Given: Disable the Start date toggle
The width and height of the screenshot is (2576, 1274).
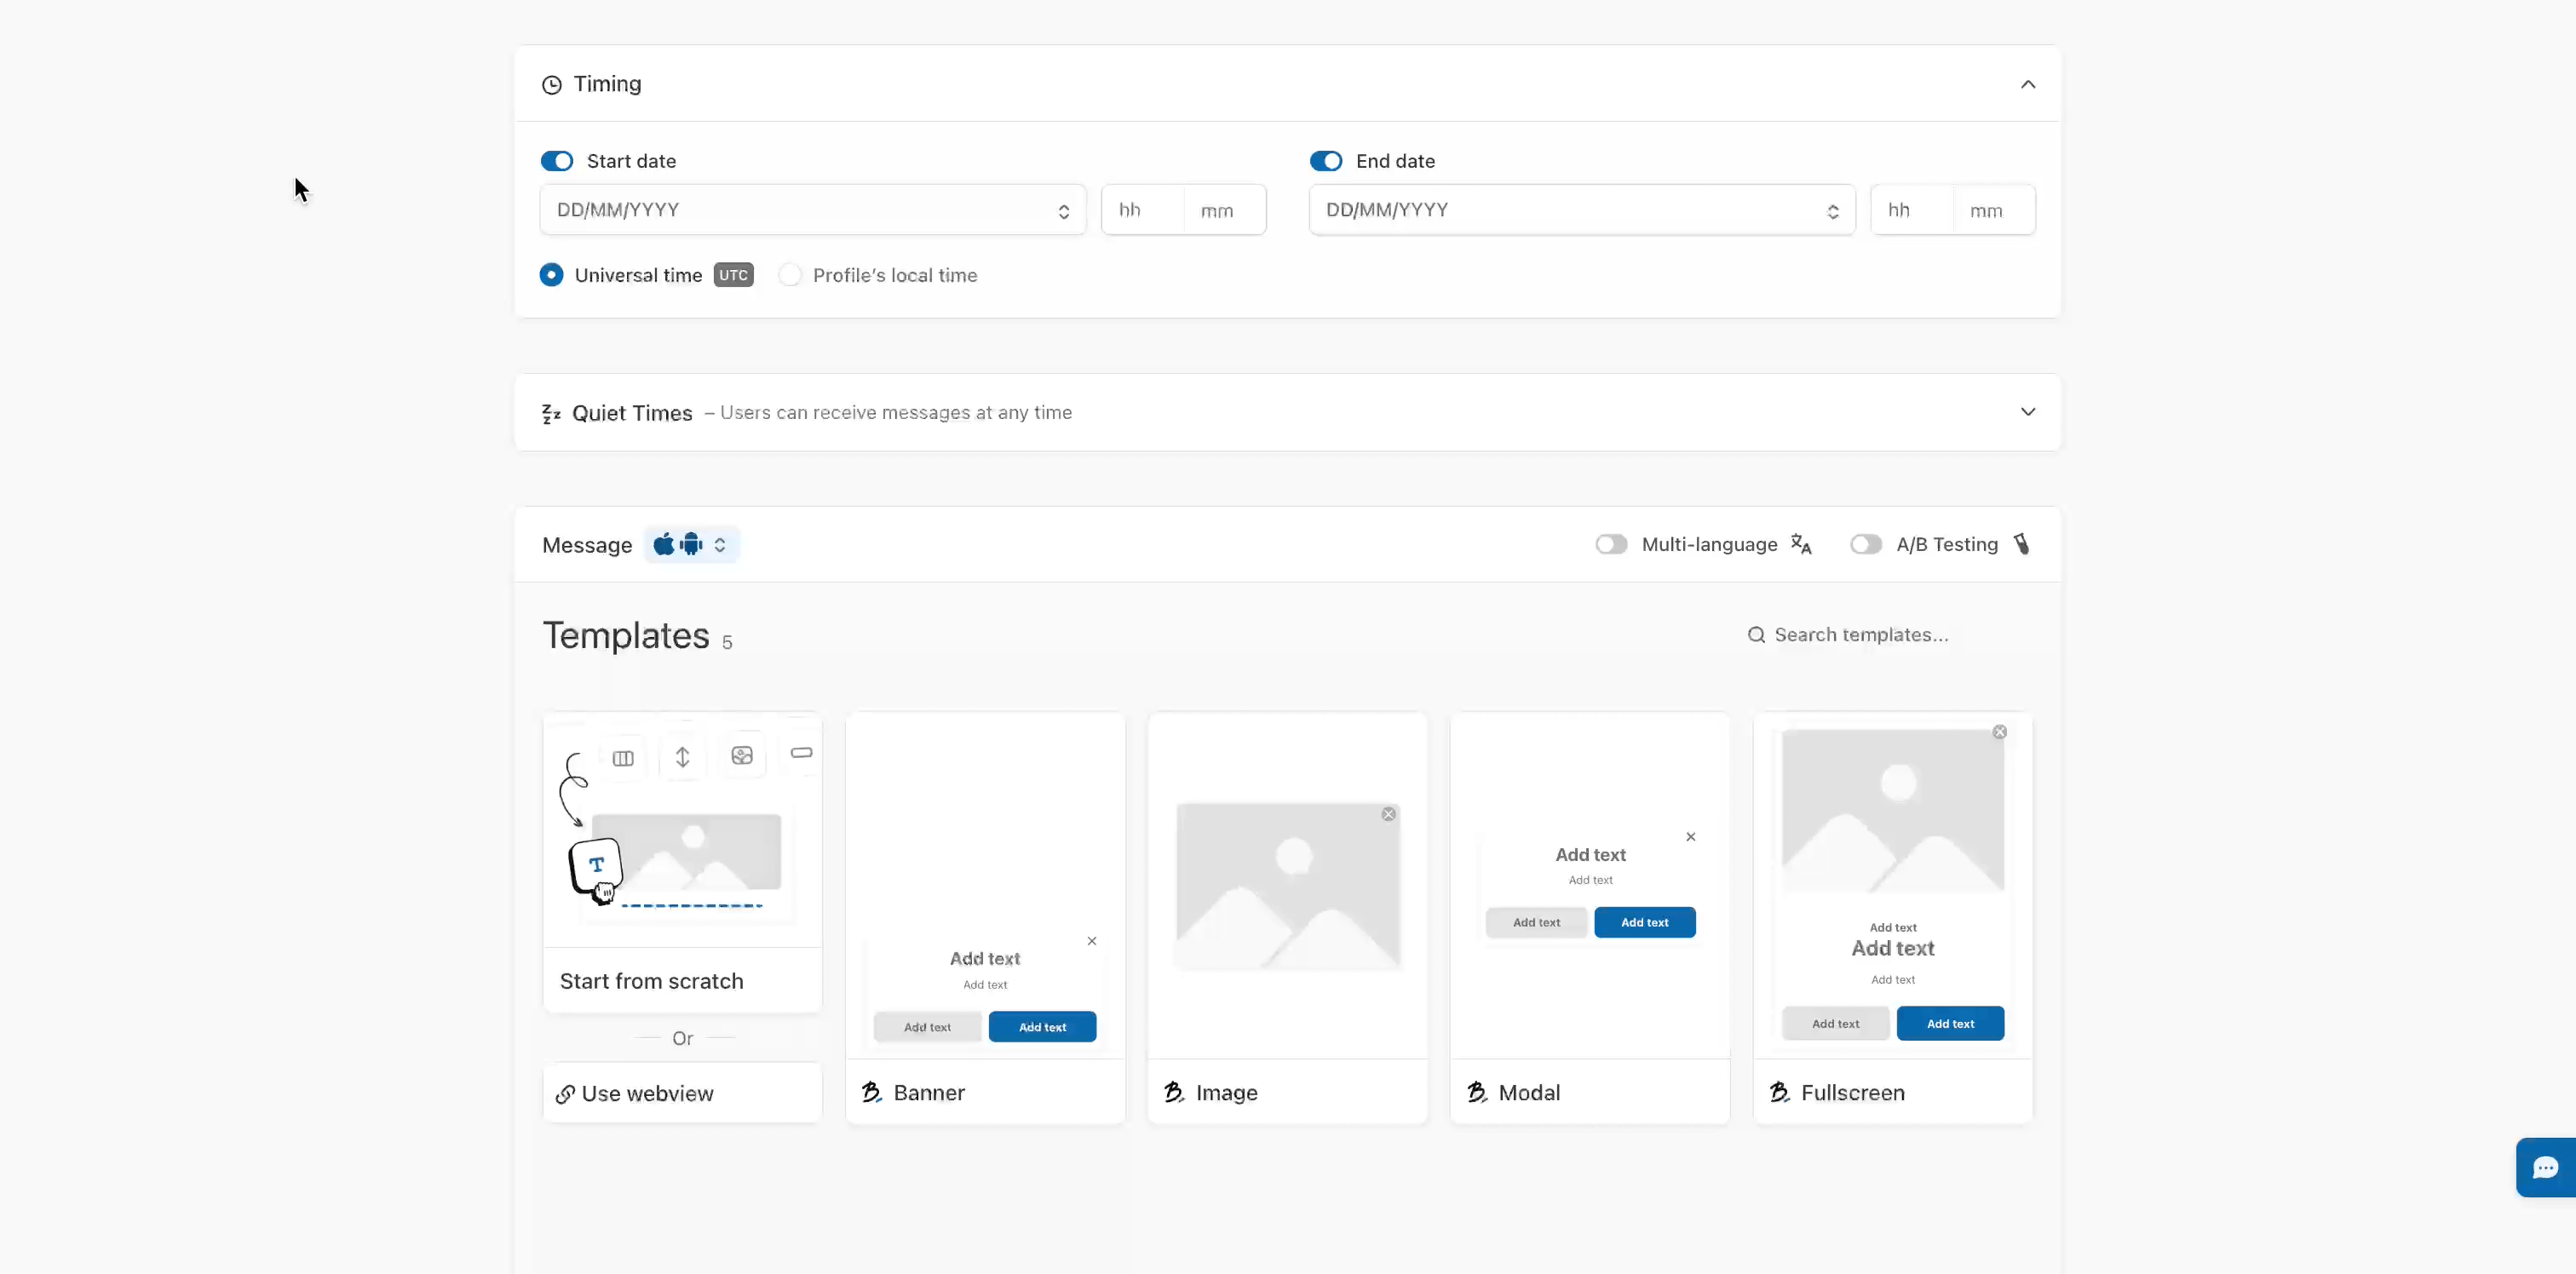Looking at the screenshot, I should (x=557, y=161).
